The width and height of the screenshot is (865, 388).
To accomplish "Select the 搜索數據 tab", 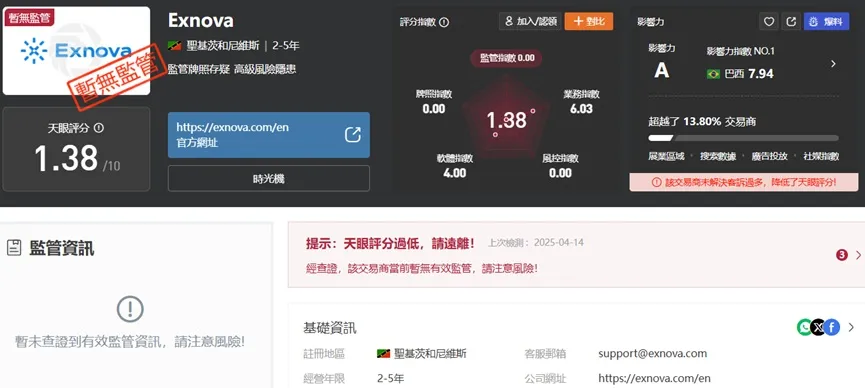I will [x=718, y=156].
